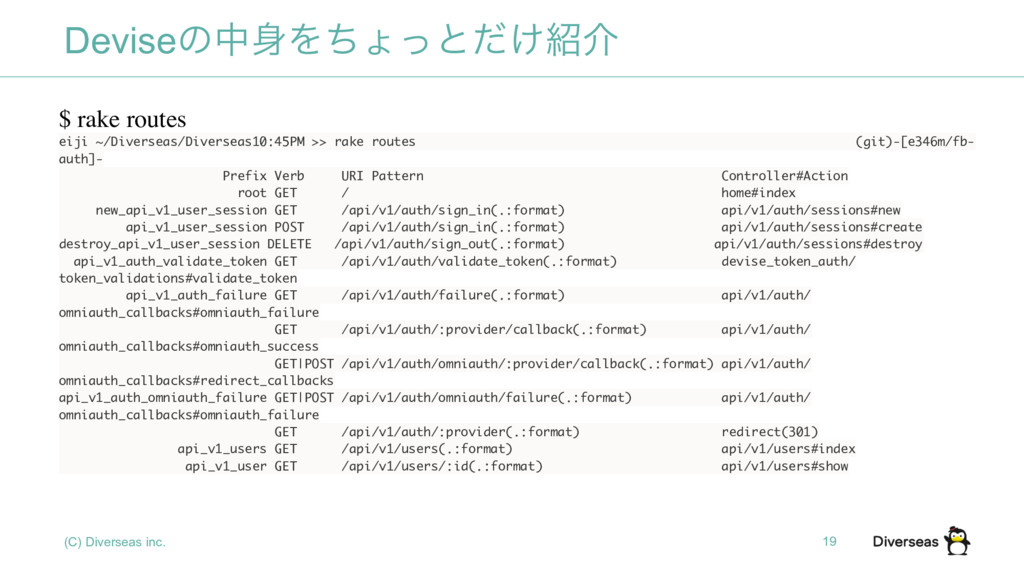Click "omniauth_callbacks#redirect_callbacks" text
Viewport: 1024px width, 576px height.
[196, 381]
